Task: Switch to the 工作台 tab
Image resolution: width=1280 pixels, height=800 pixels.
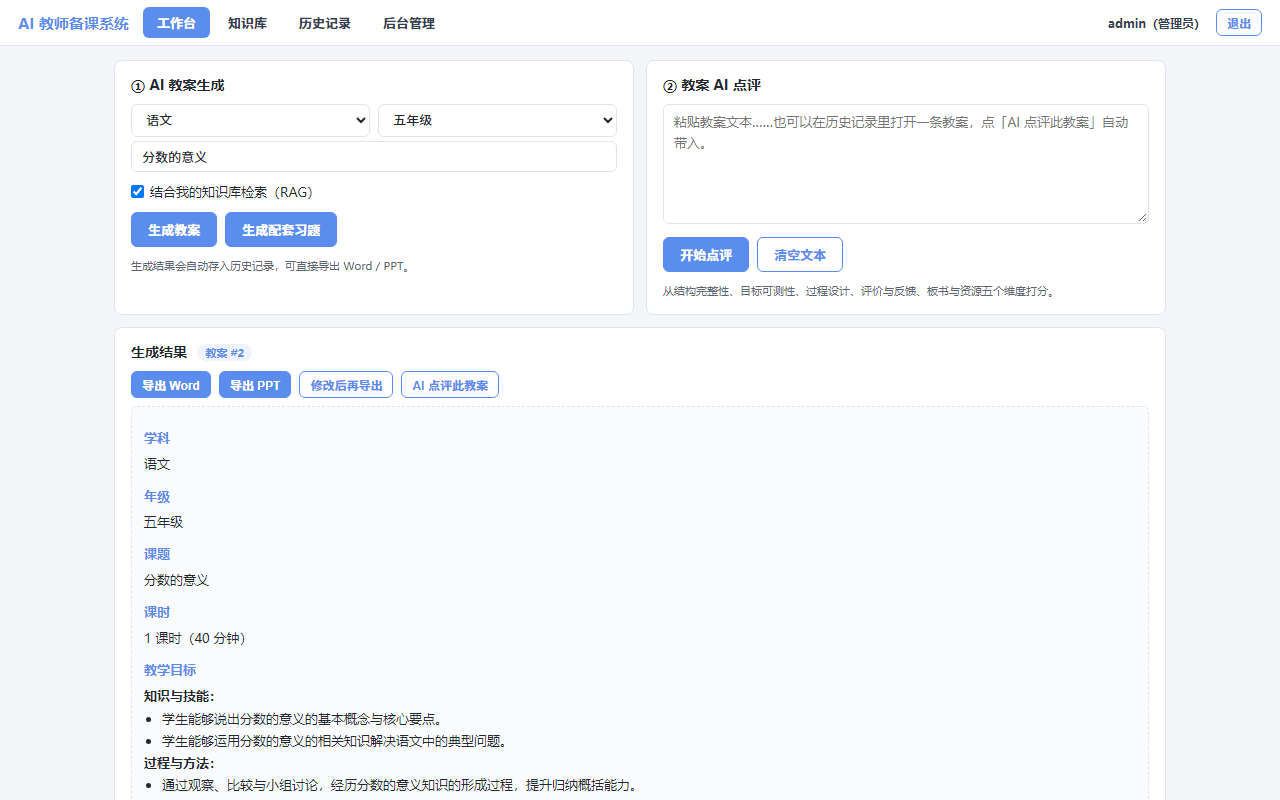Action: 176,23
